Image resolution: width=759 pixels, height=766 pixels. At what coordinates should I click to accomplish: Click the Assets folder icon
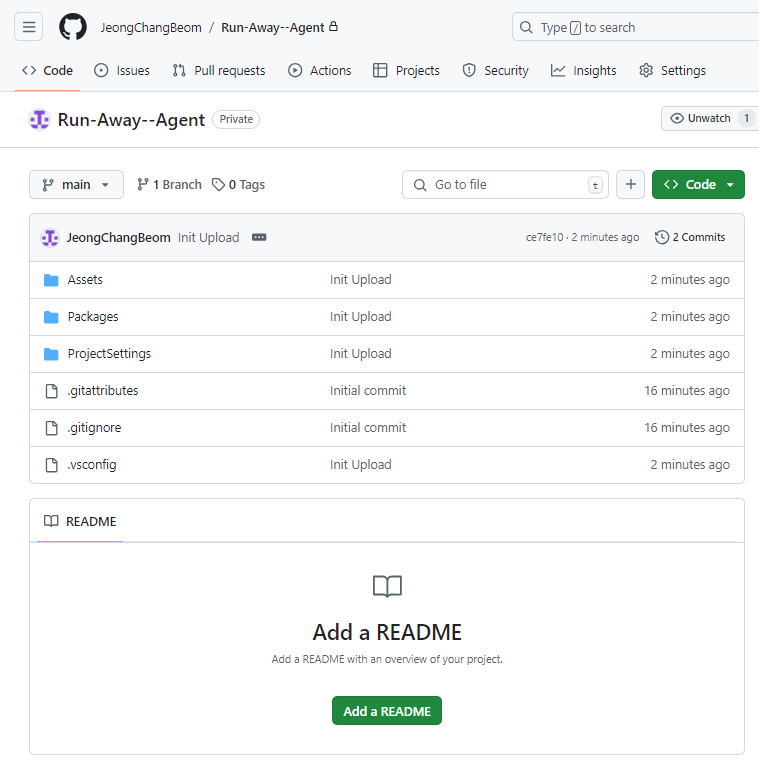point(51,280)
